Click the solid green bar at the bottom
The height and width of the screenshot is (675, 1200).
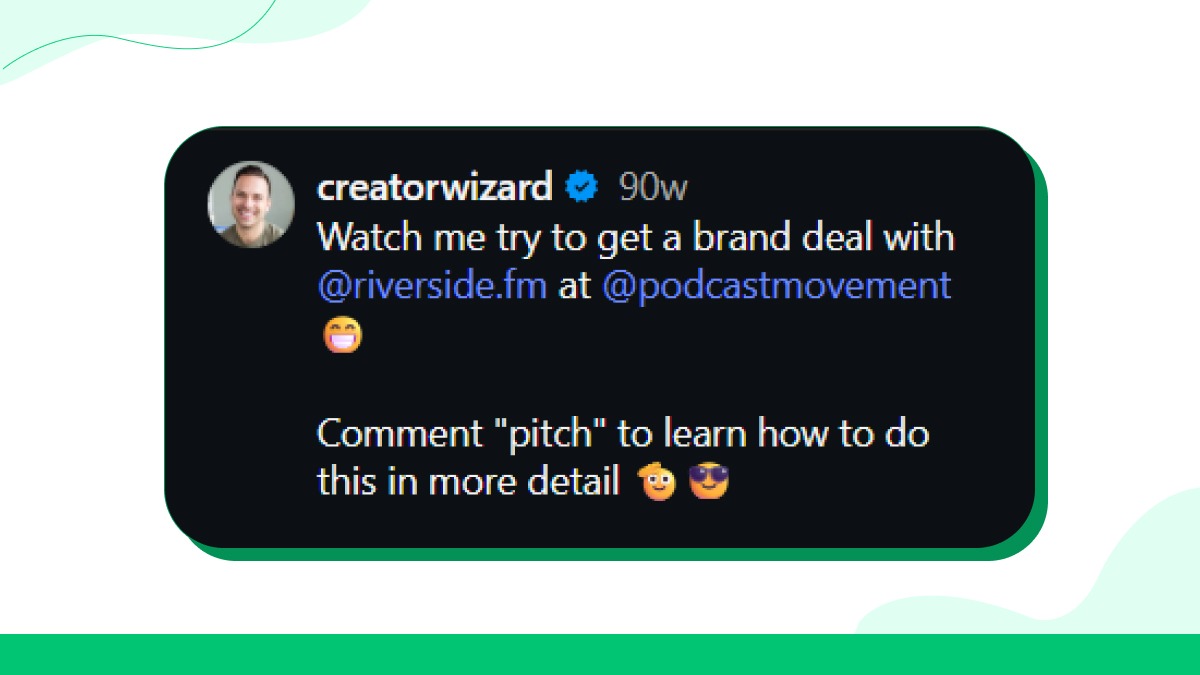(600, 654)
